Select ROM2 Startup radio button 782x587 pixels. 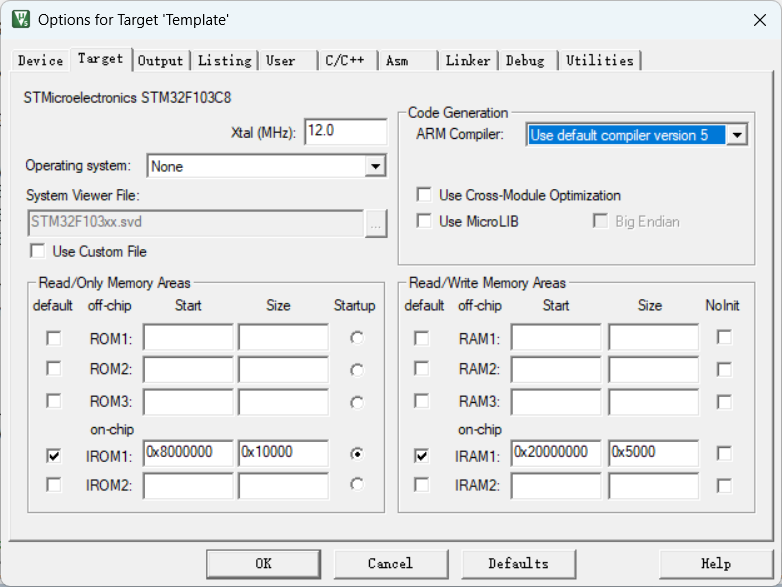tap(357, 370)
